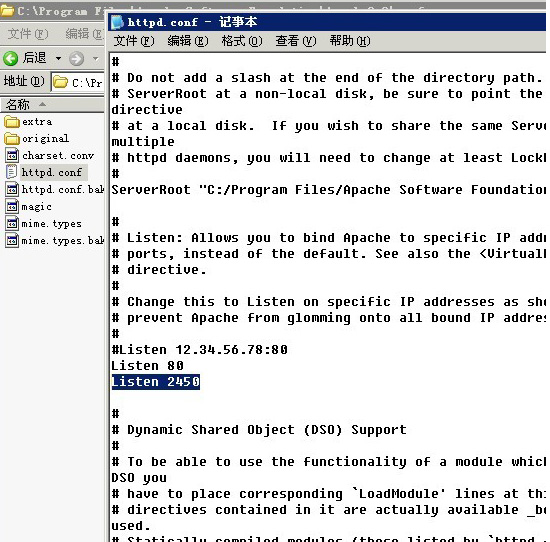Viewport: 550px width, 542px height.
Task: Expand the Back history dropdown arrow
Action: point(58,58)
